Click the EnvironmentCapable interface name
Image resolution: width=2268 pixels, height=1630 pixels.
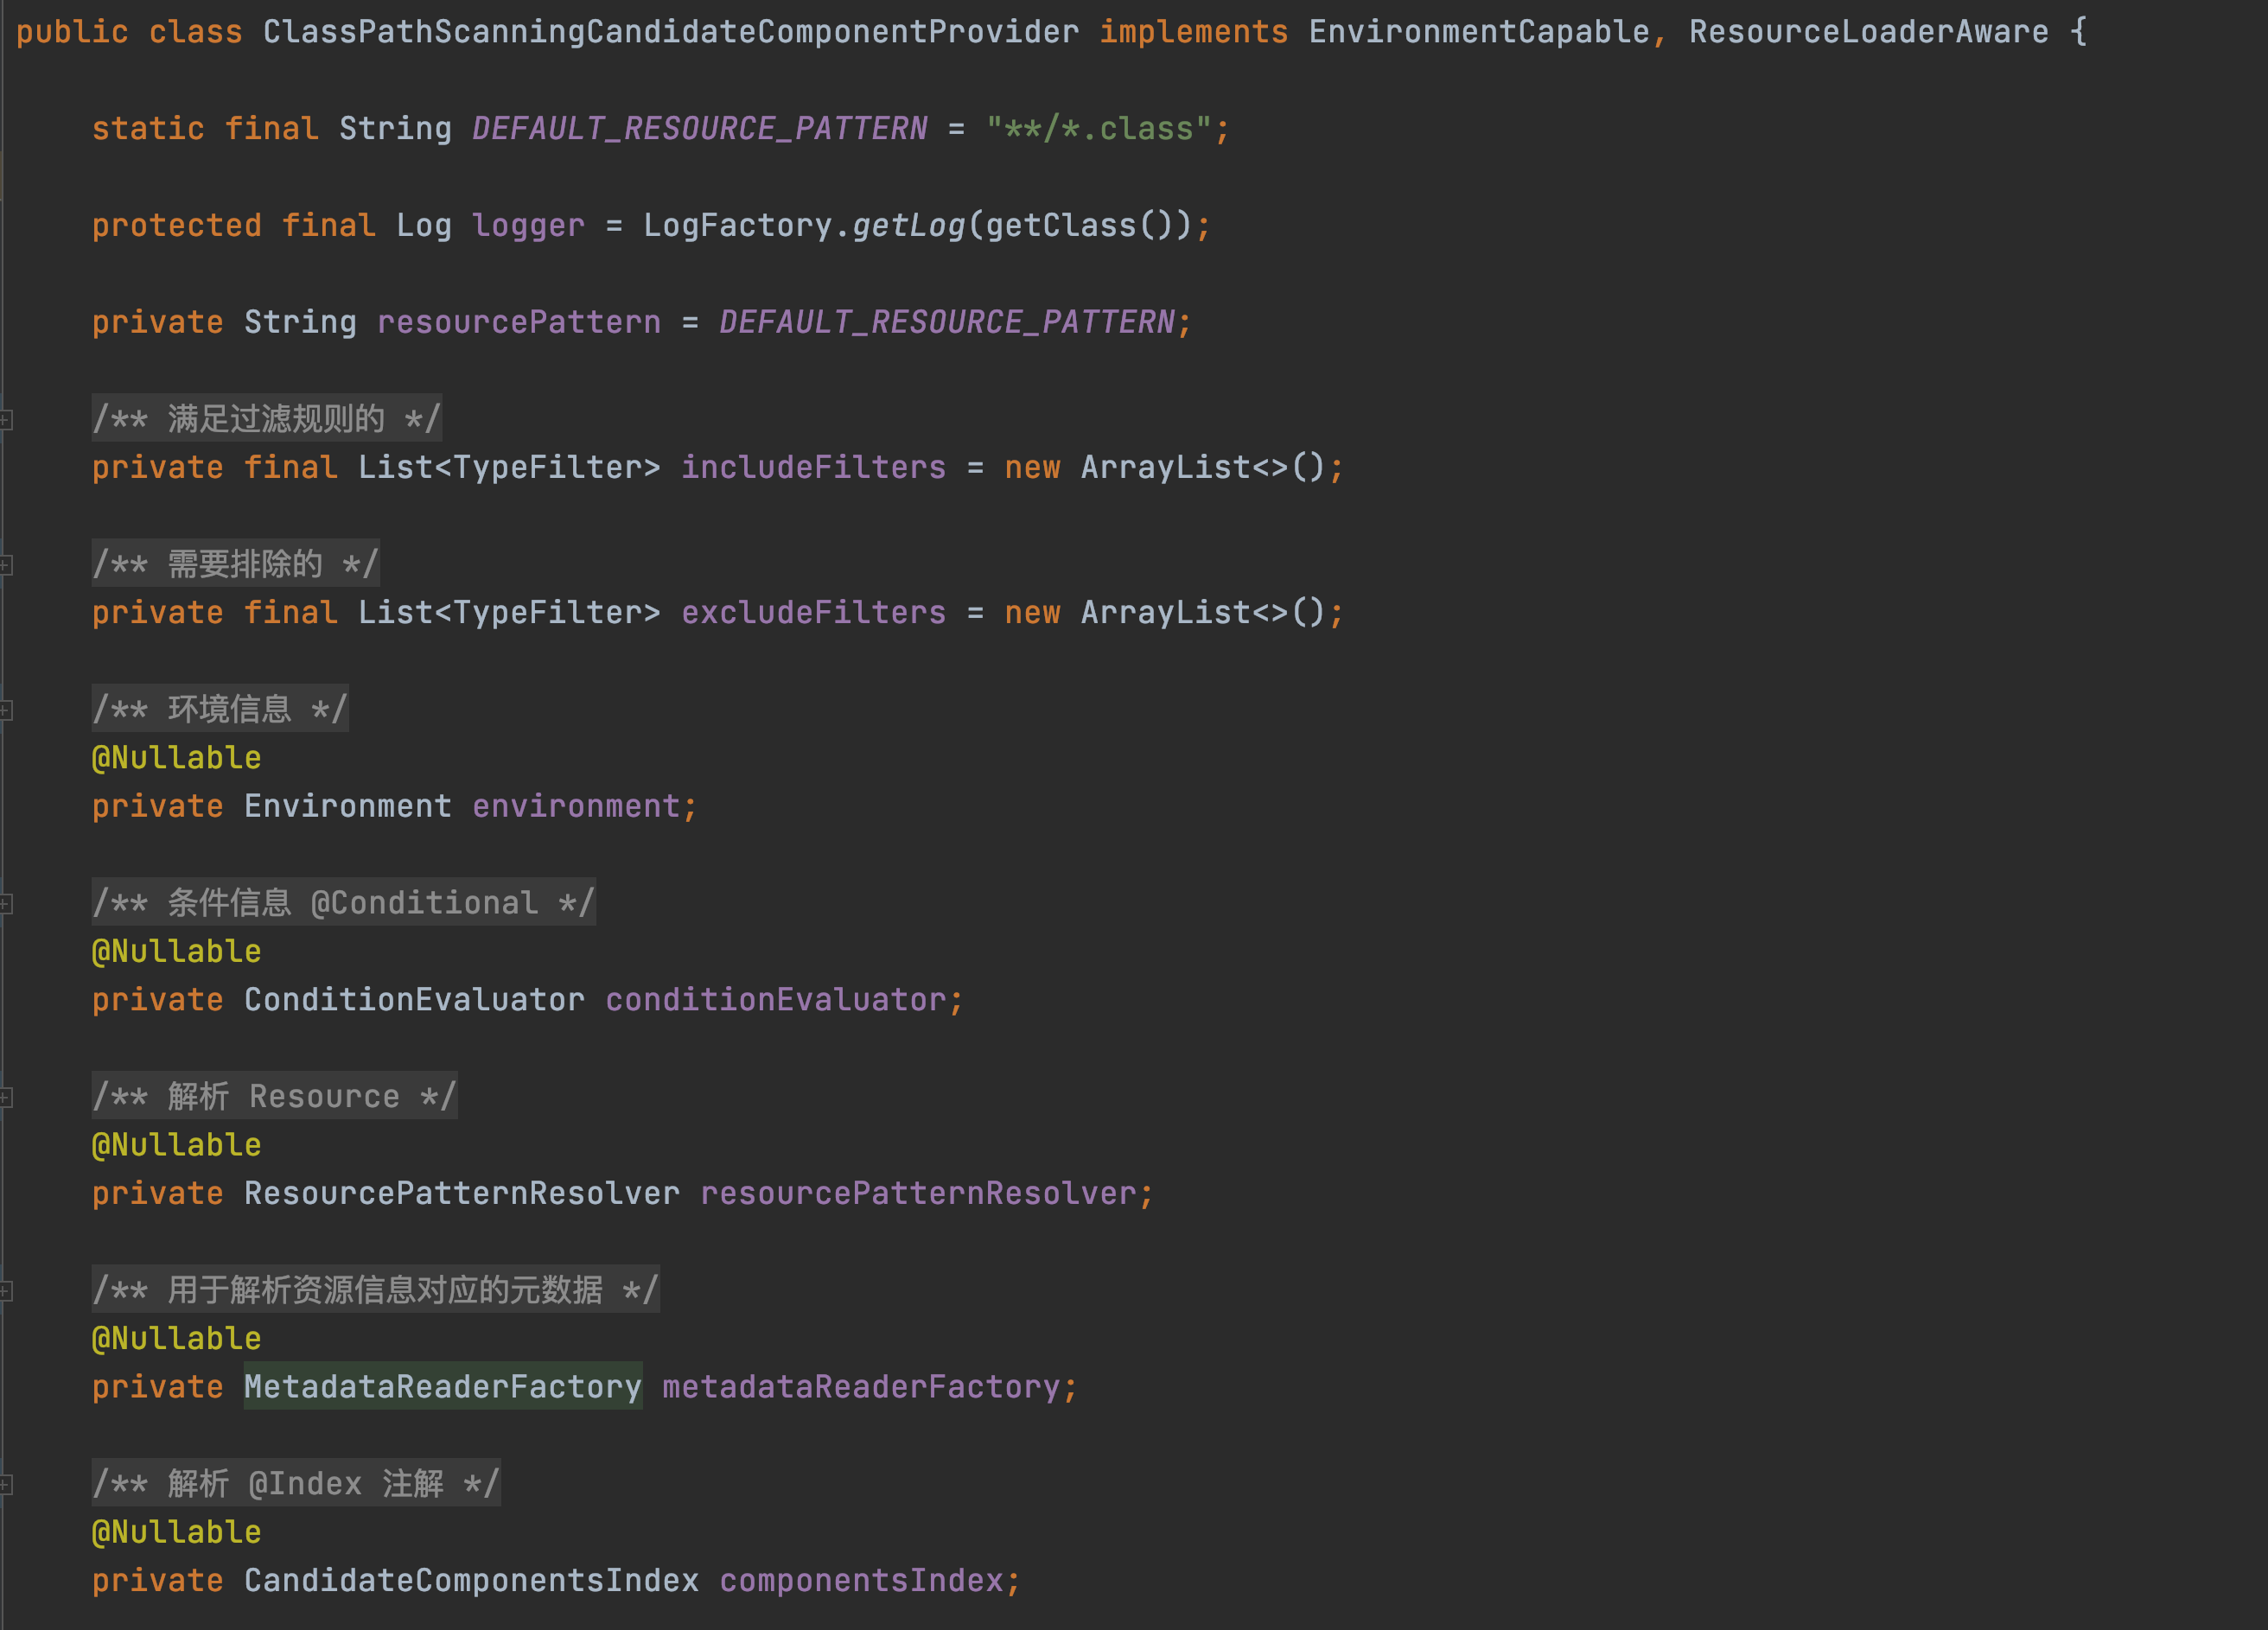click(x=1479, y=32)
